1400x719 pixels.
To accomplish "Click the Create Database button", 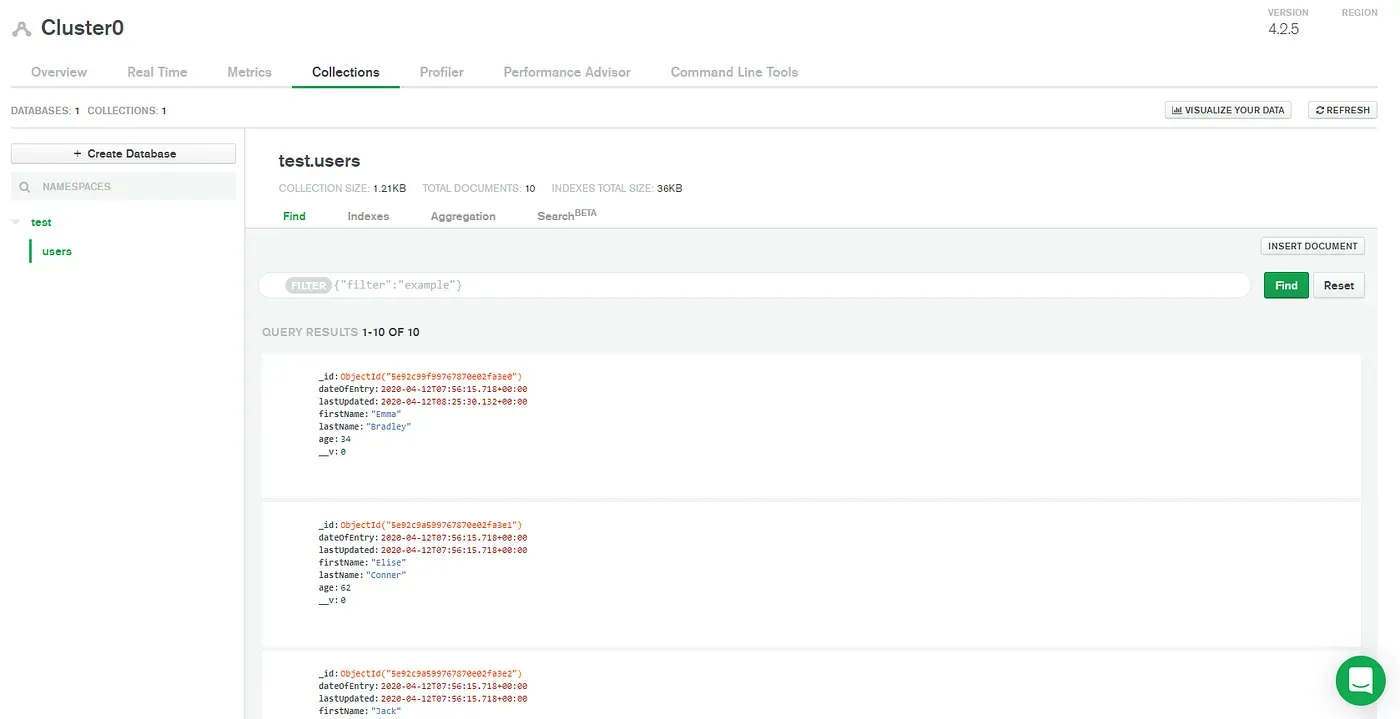I will point(123,154).
